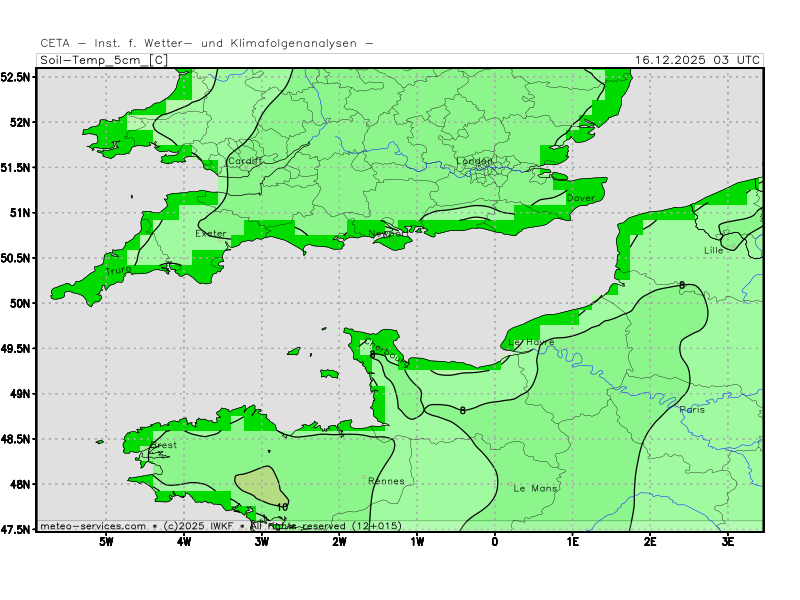This screenshot has height=600, width=800.
Task: Select the Le Havre label
Action: (531, 342)
